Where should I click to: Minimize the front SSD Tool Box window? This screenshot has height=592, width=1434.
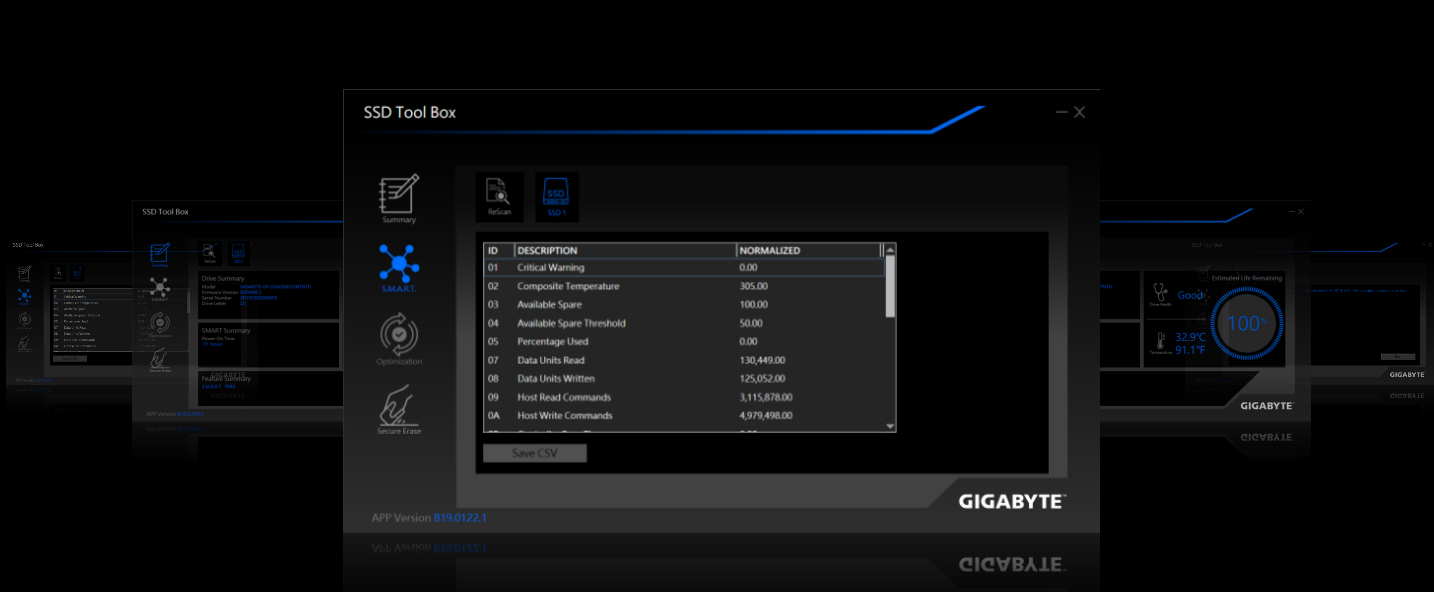pos(1061,112)
